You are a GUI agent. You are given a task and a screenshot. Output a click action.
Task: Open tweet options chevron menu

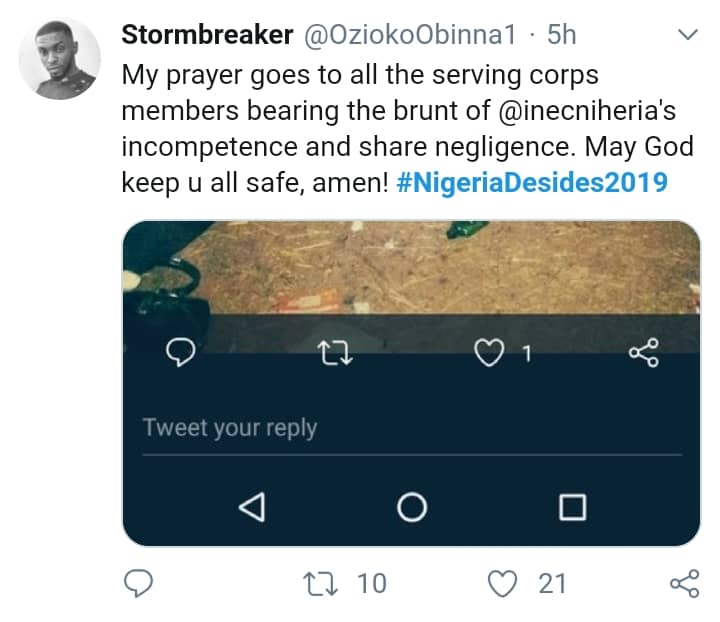point(688,36)
